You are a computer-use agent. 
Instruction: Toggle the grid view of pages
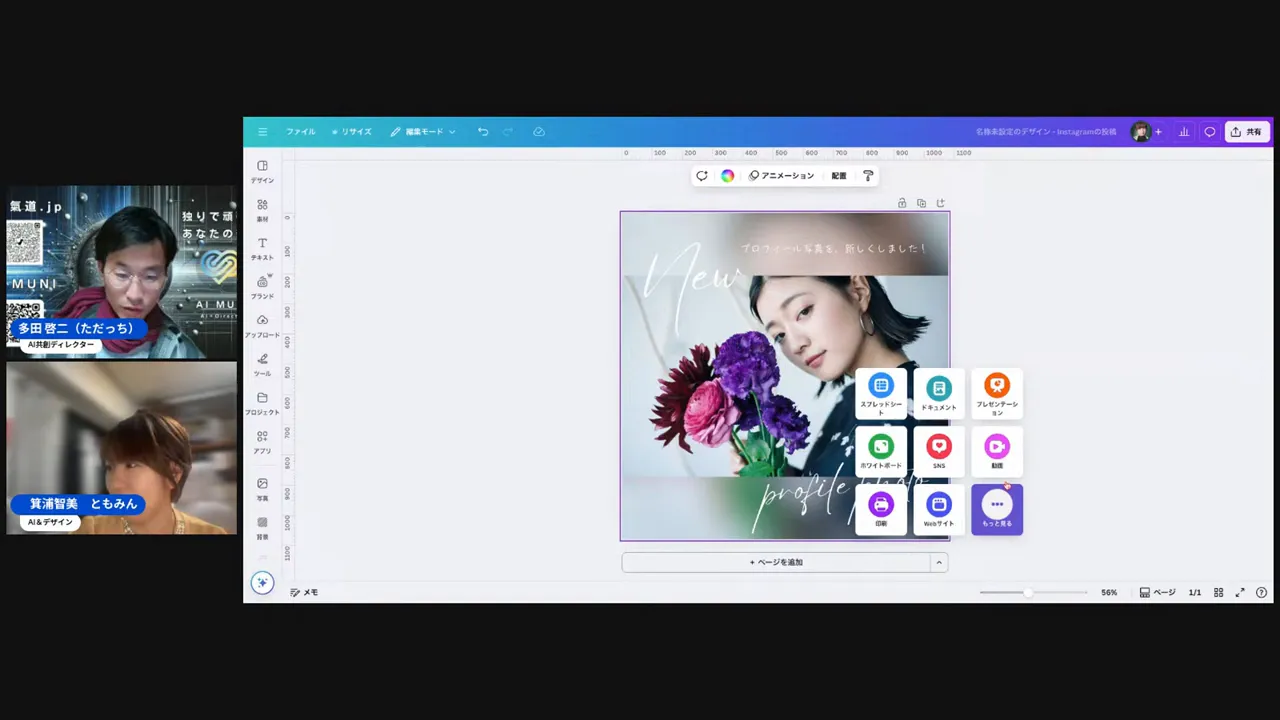pos(1218,592)
